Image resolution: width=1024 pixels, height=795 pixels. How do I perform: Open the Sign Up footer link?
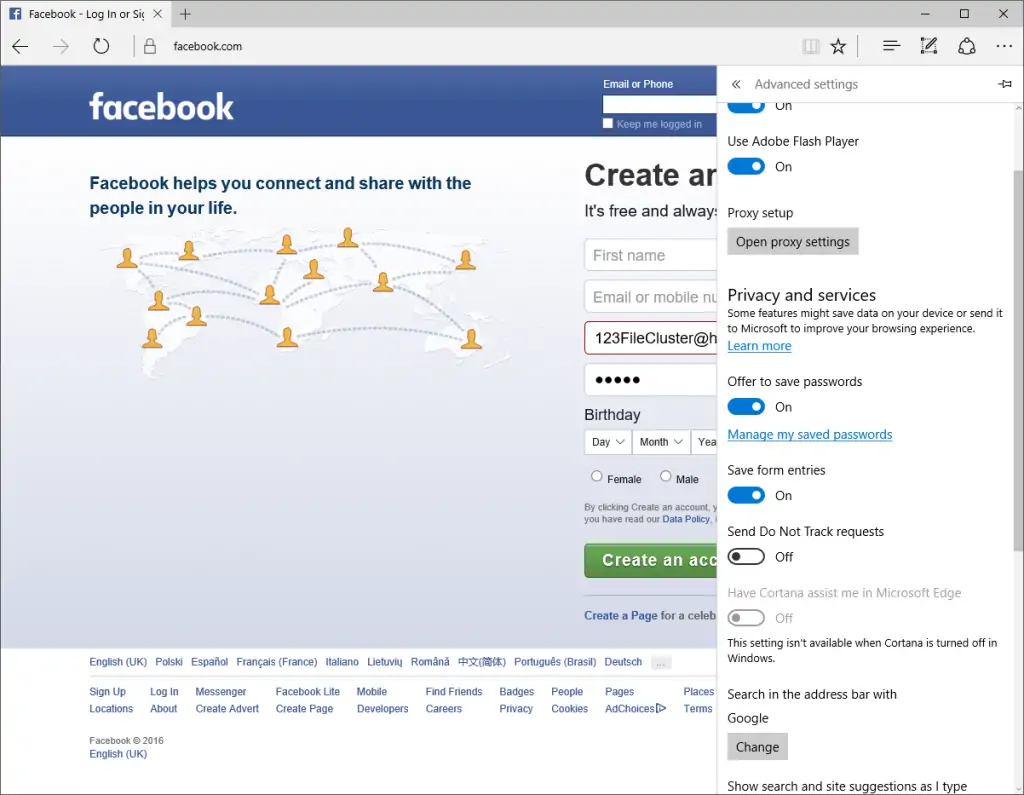pos(107,691)
